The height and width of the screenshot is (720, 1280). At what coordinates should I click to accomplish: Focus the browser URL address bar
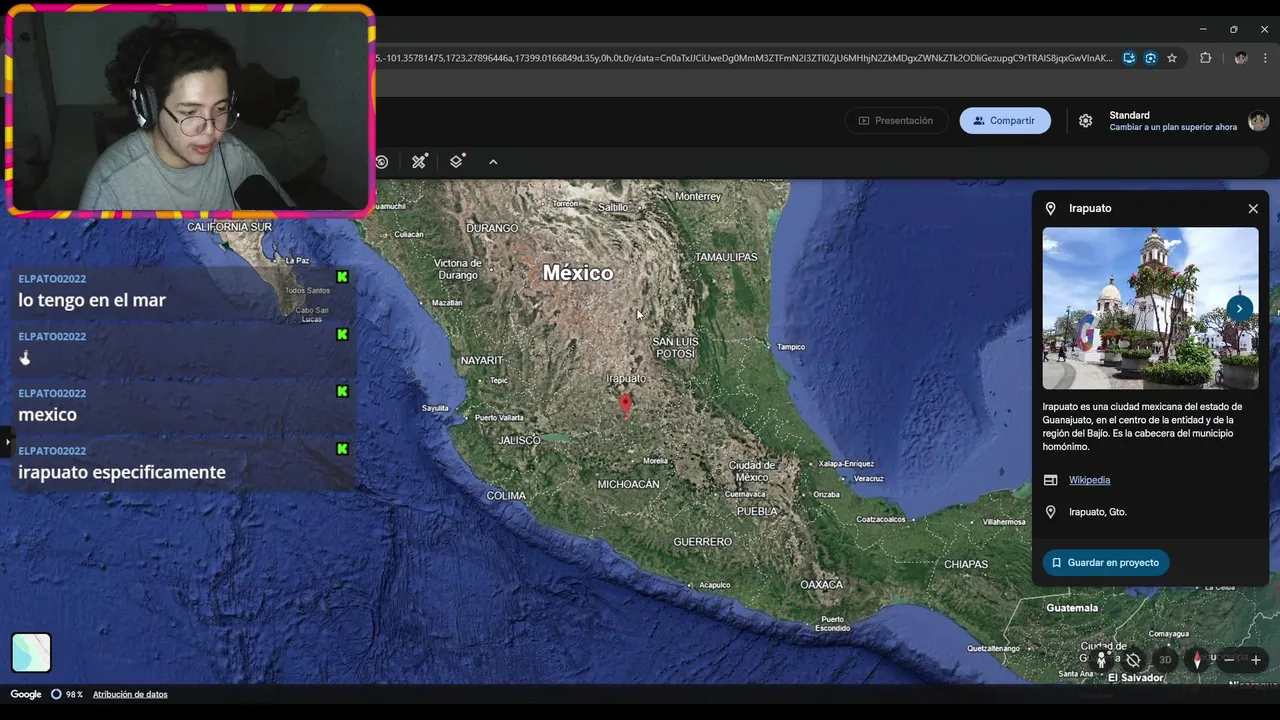click(742, 58)
